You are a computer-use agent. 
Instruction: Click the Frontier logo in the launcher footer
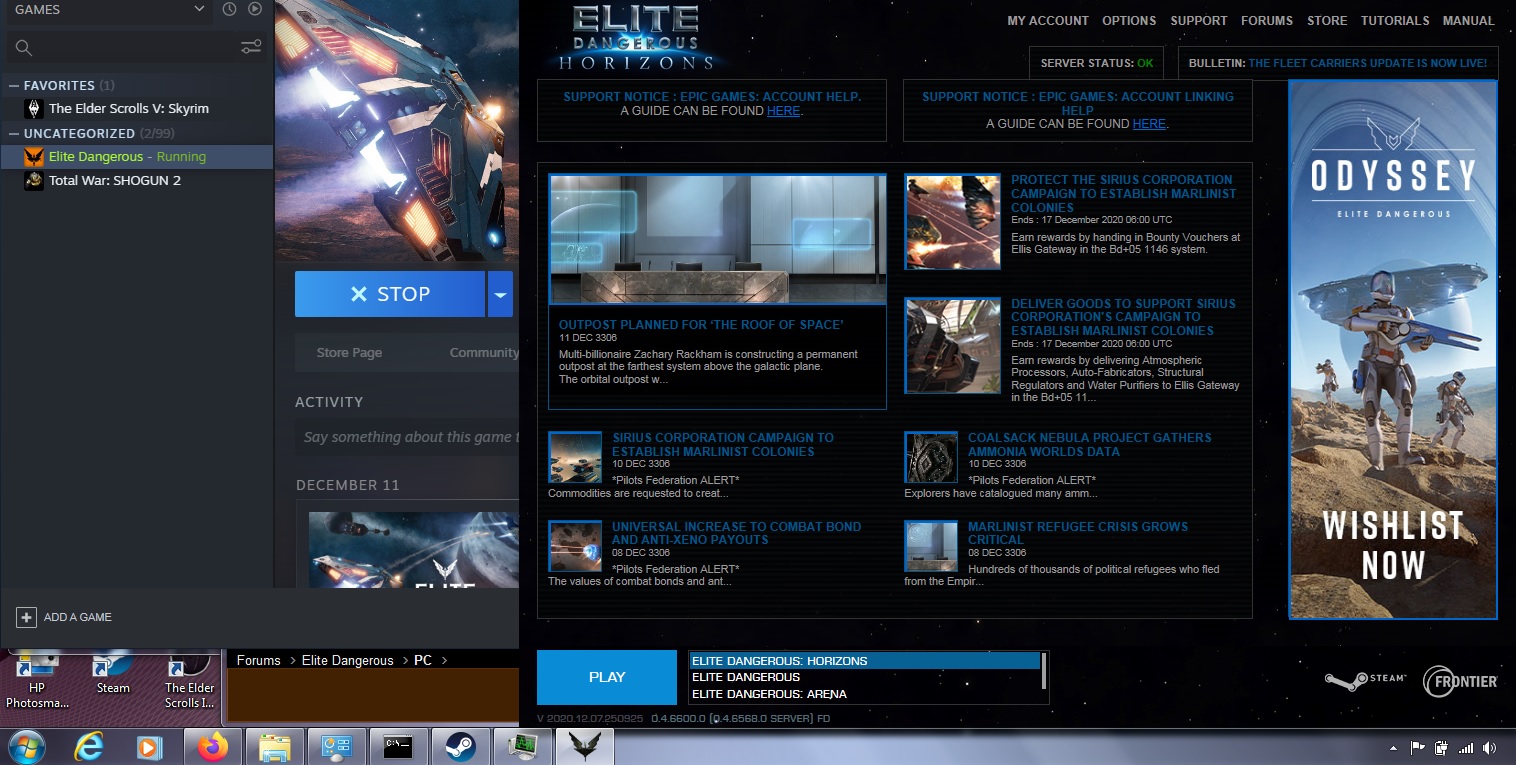pos(1461,681)
